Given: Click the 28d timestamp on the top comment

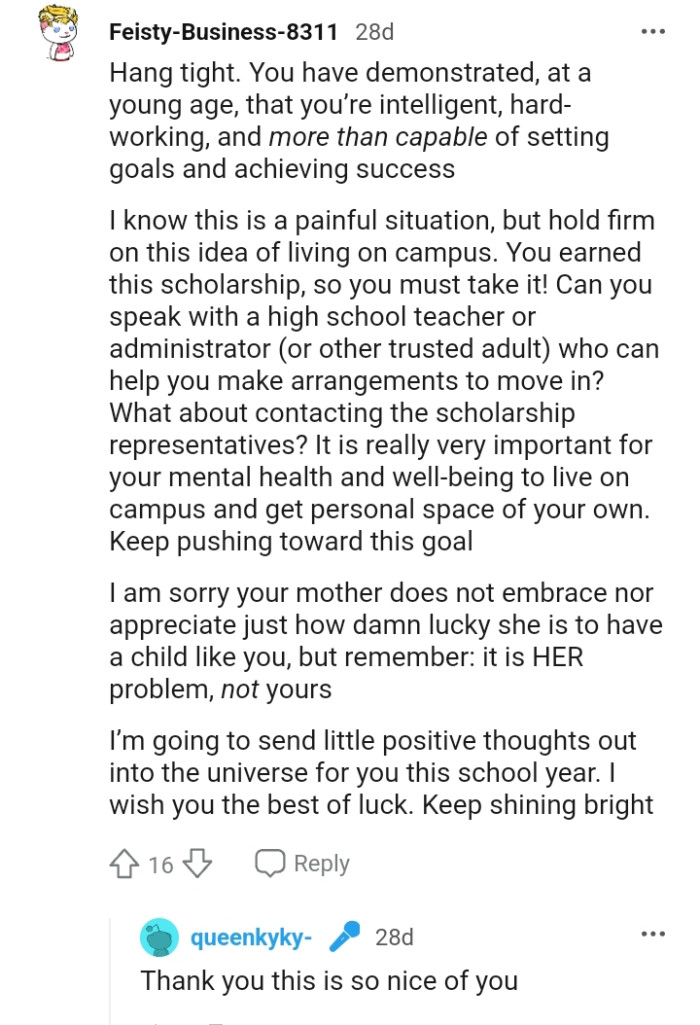Looking at the screenshot, I should tap(372, 32).
